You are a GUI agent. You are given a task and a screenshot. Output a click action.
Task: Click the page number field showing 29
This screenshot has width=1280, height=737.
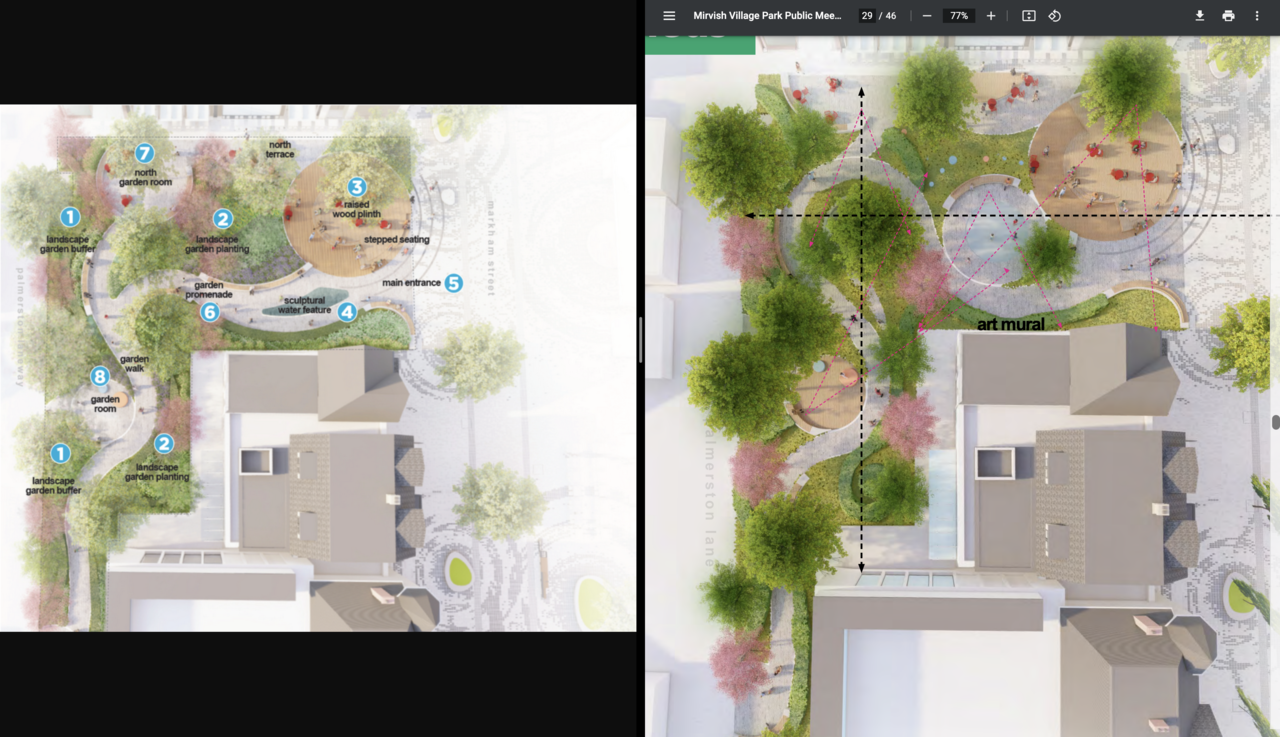(x=866, y=16)
